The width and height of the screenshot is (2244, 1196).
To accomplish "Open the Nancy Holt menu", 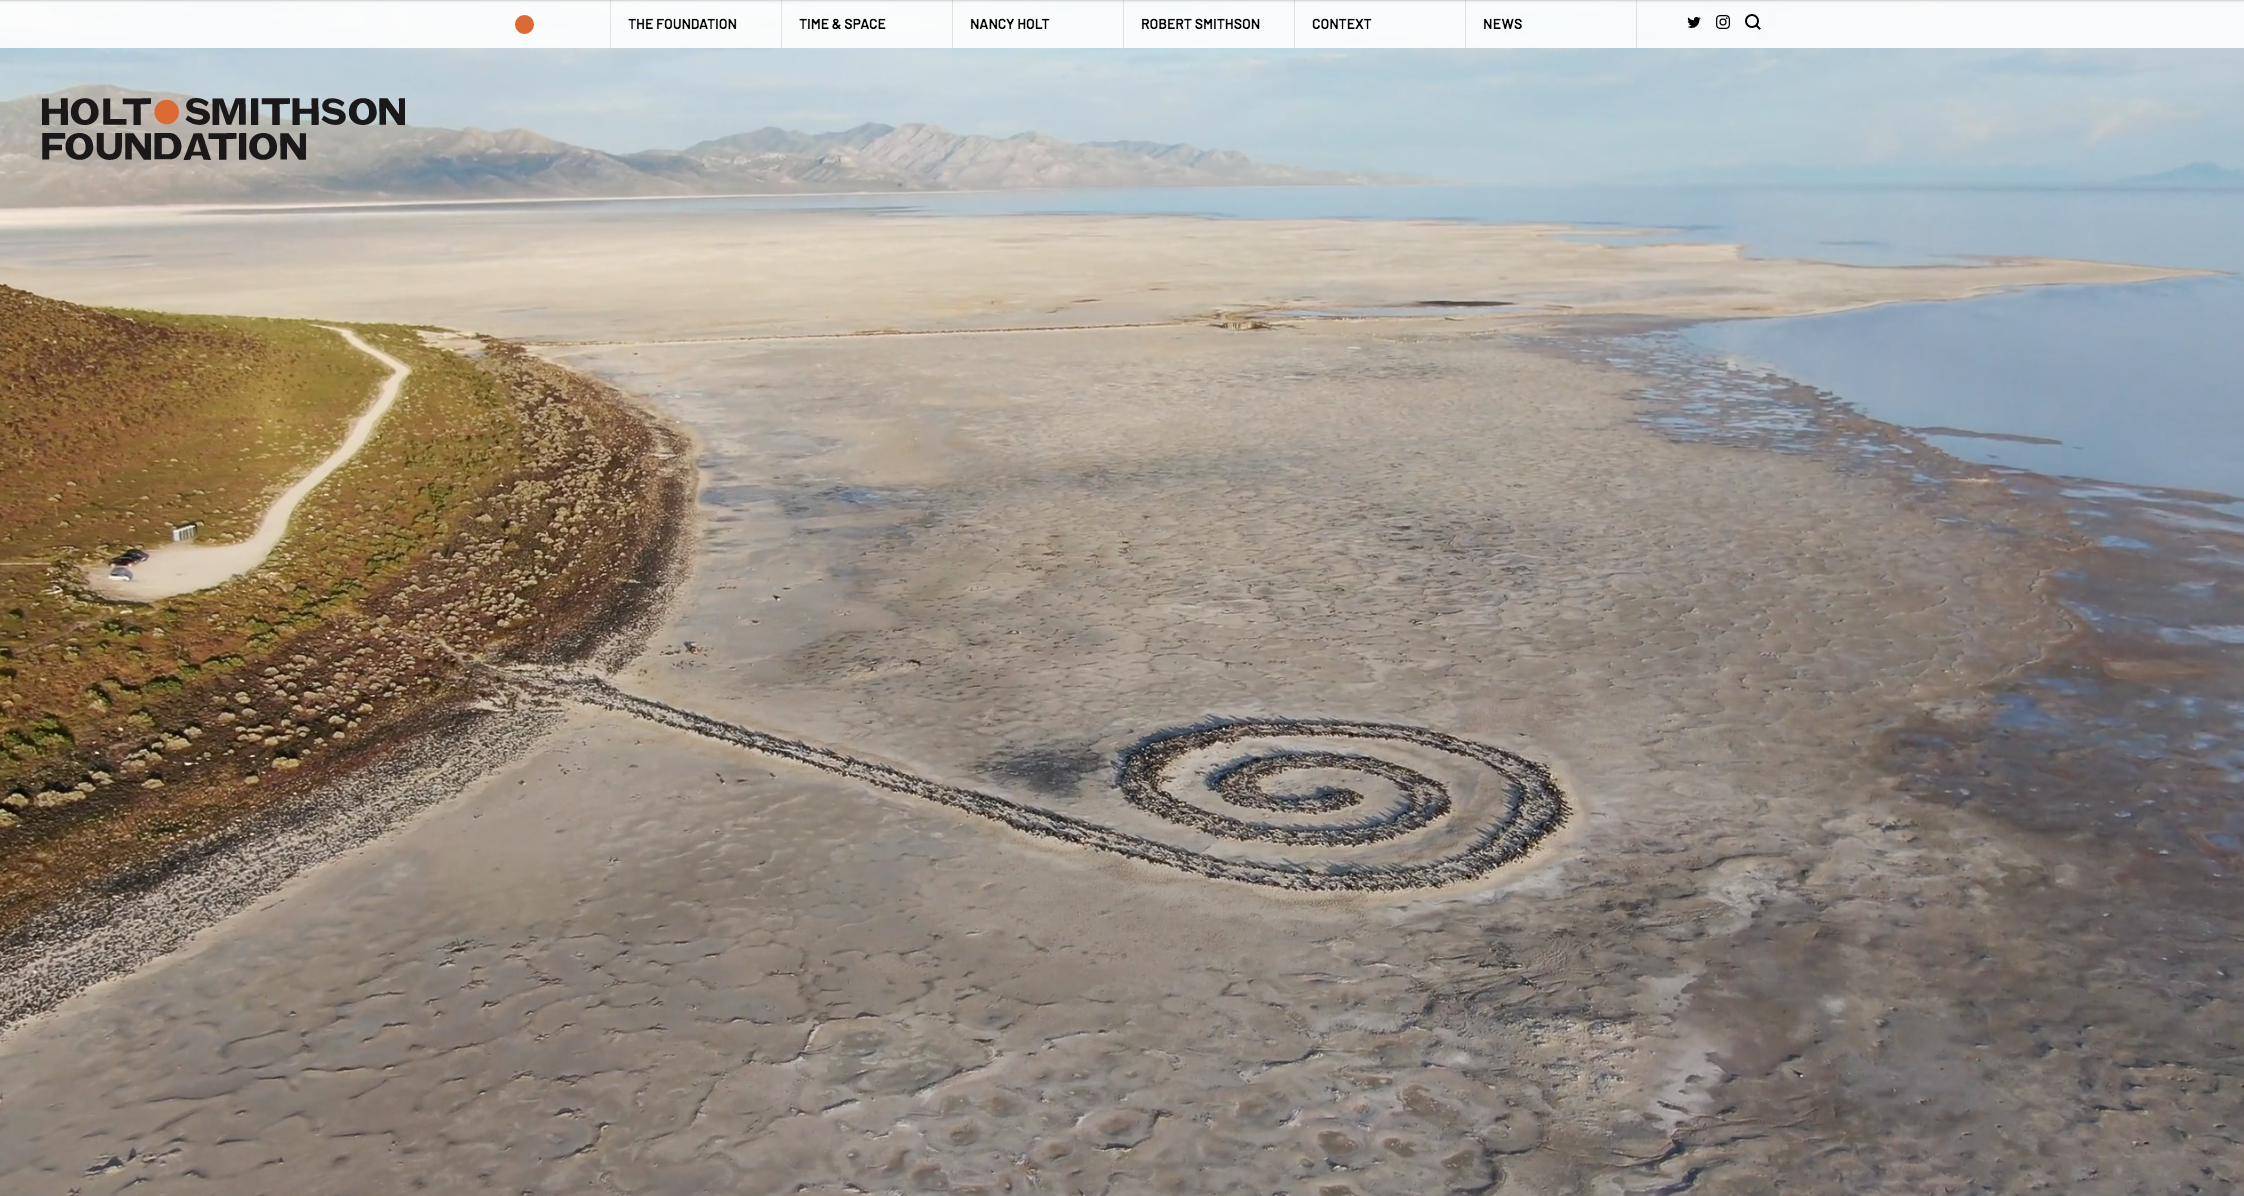I will click(1009, 24).
